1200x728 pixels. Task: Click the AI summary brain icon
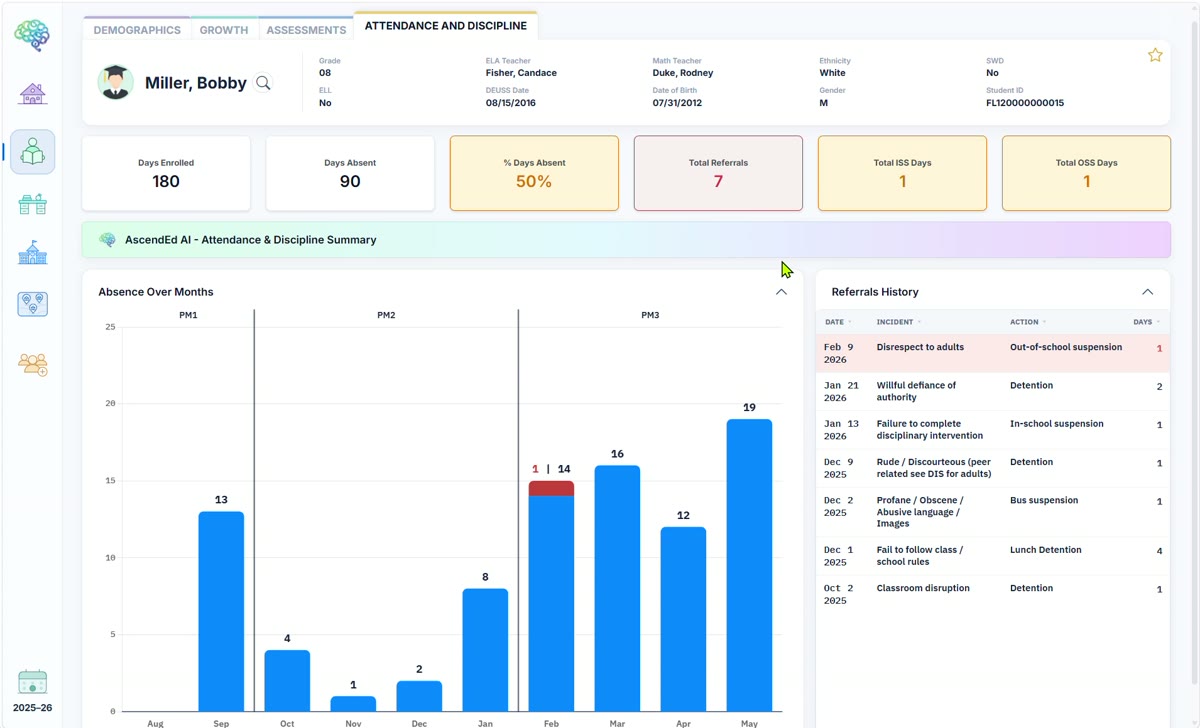pos(108,240)
